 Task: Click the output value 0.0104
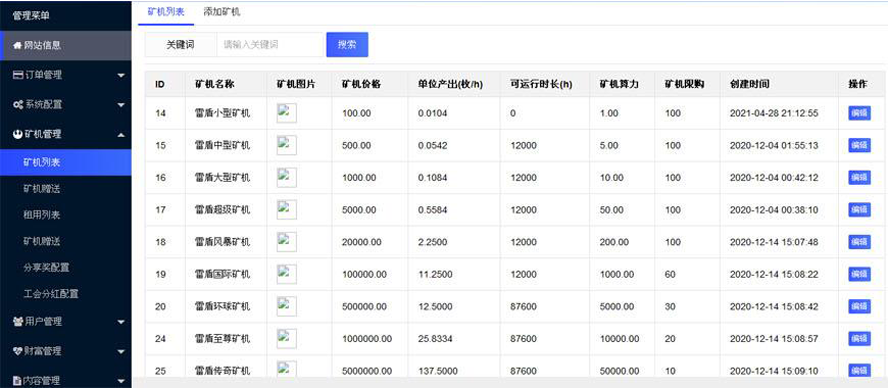pyautogui.click(x=433, y=113)
